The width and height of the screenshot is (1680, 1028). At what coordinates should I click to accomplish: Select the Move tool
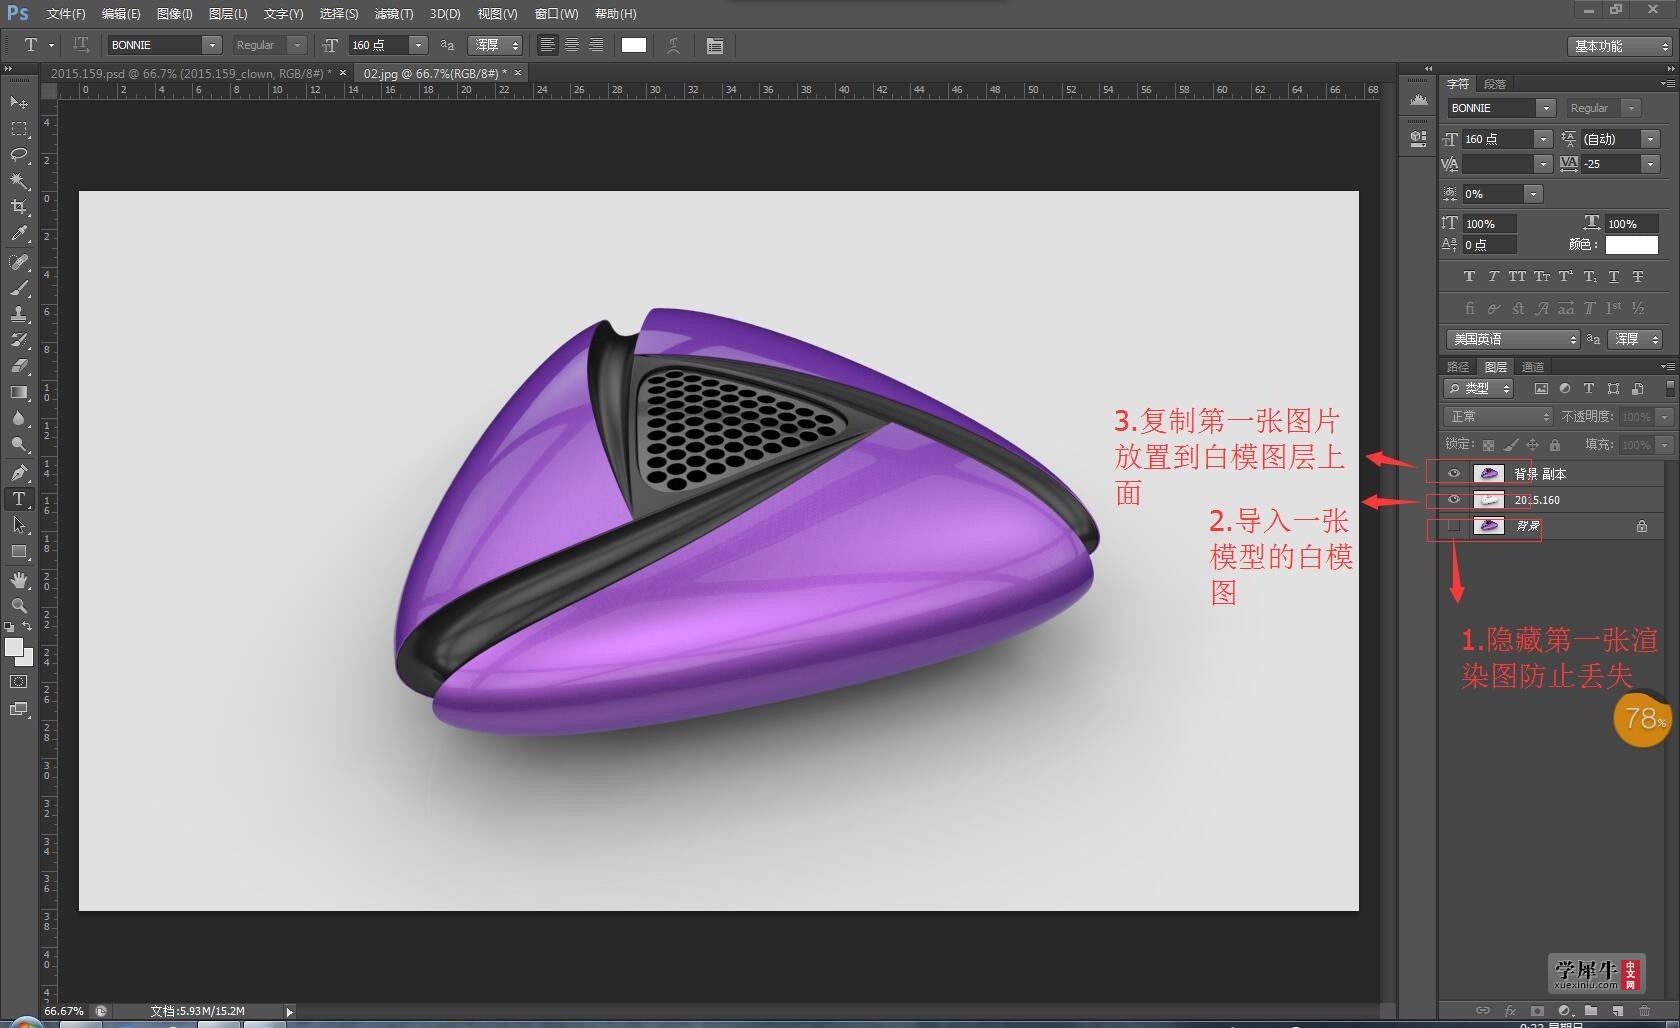click(18, 102)
